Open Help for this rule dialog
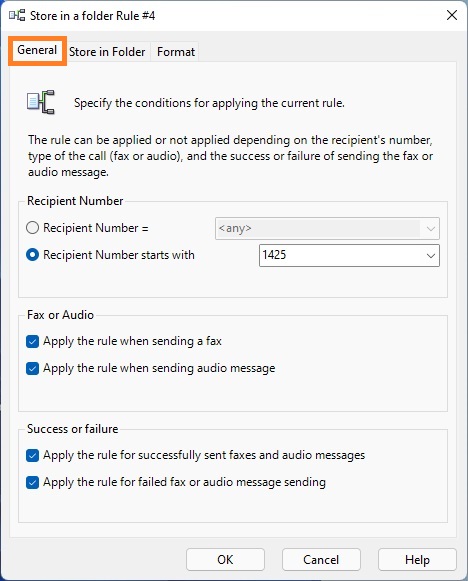The image size is (468, 581). click(417, 560)
